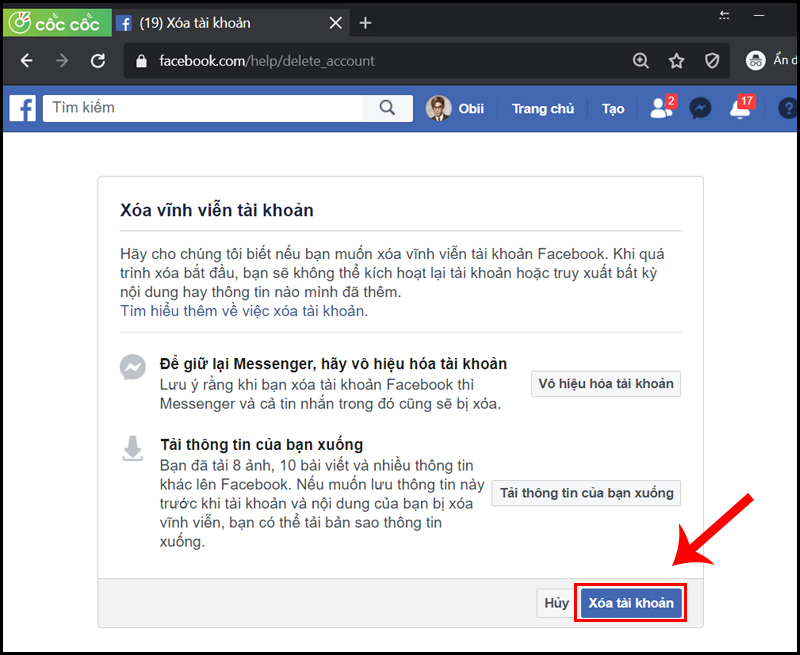
Task: Switch to the Cốc Cốc start tab
Action: coord(57,22)
